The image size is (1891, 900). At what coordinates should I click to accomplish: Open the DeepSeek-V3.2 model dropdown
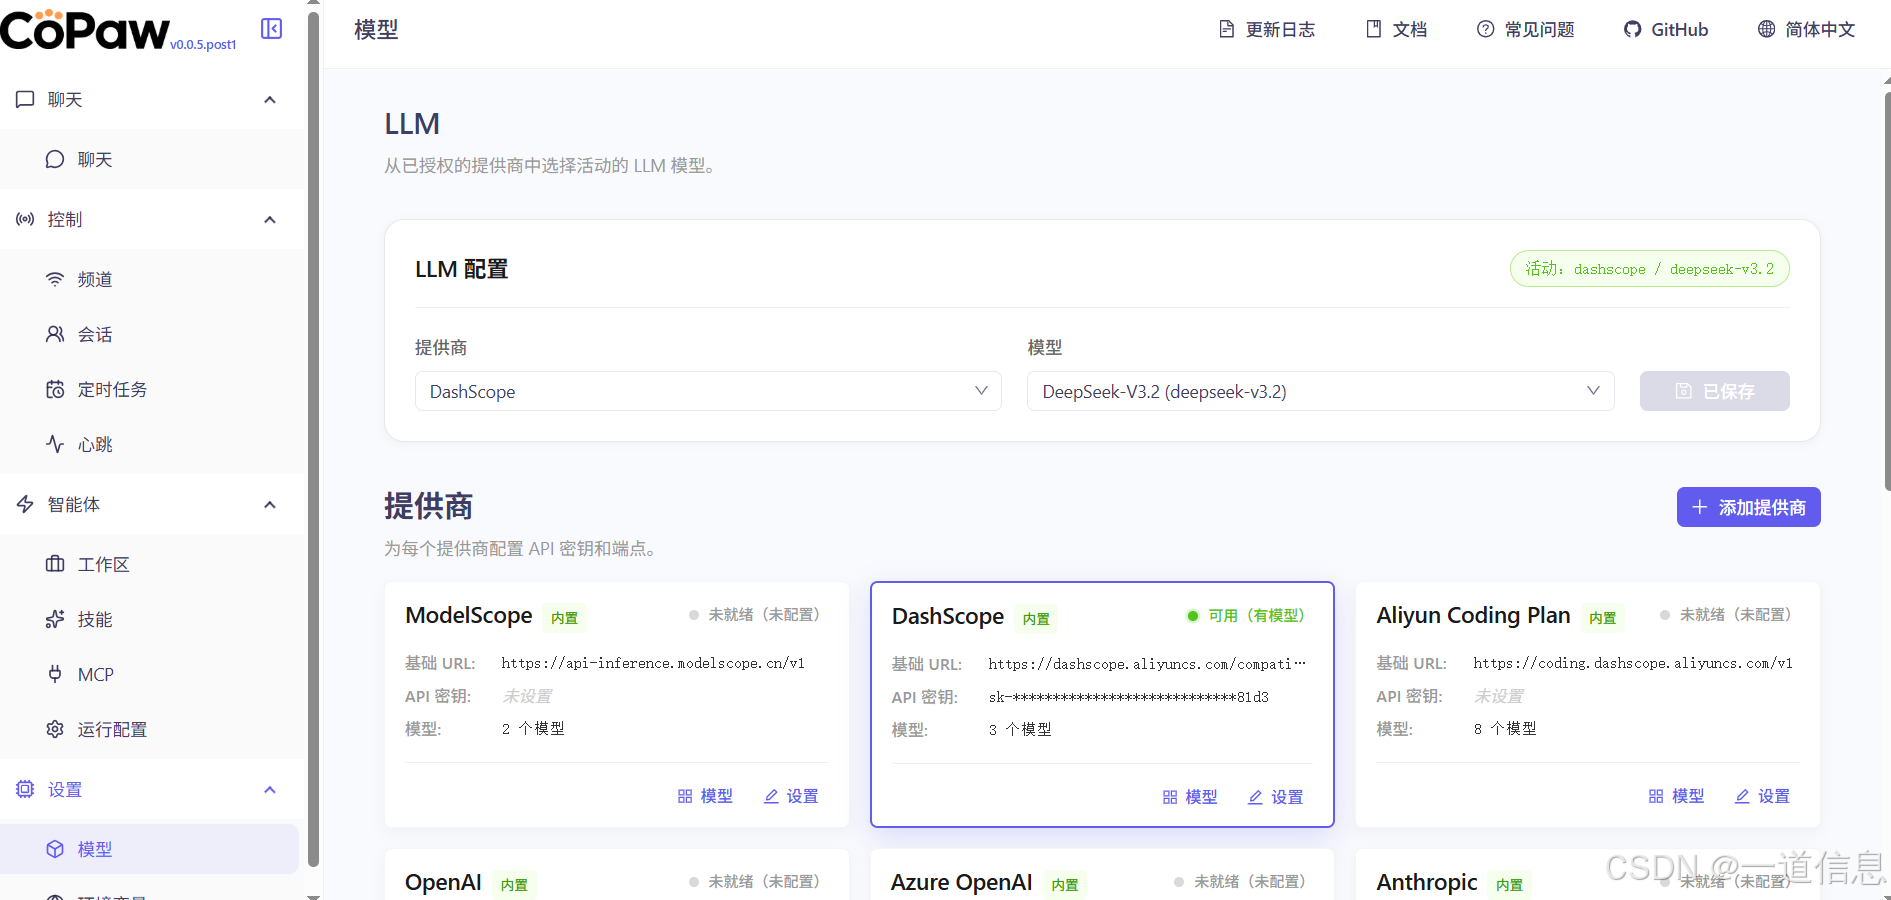tap(1320, 391)
